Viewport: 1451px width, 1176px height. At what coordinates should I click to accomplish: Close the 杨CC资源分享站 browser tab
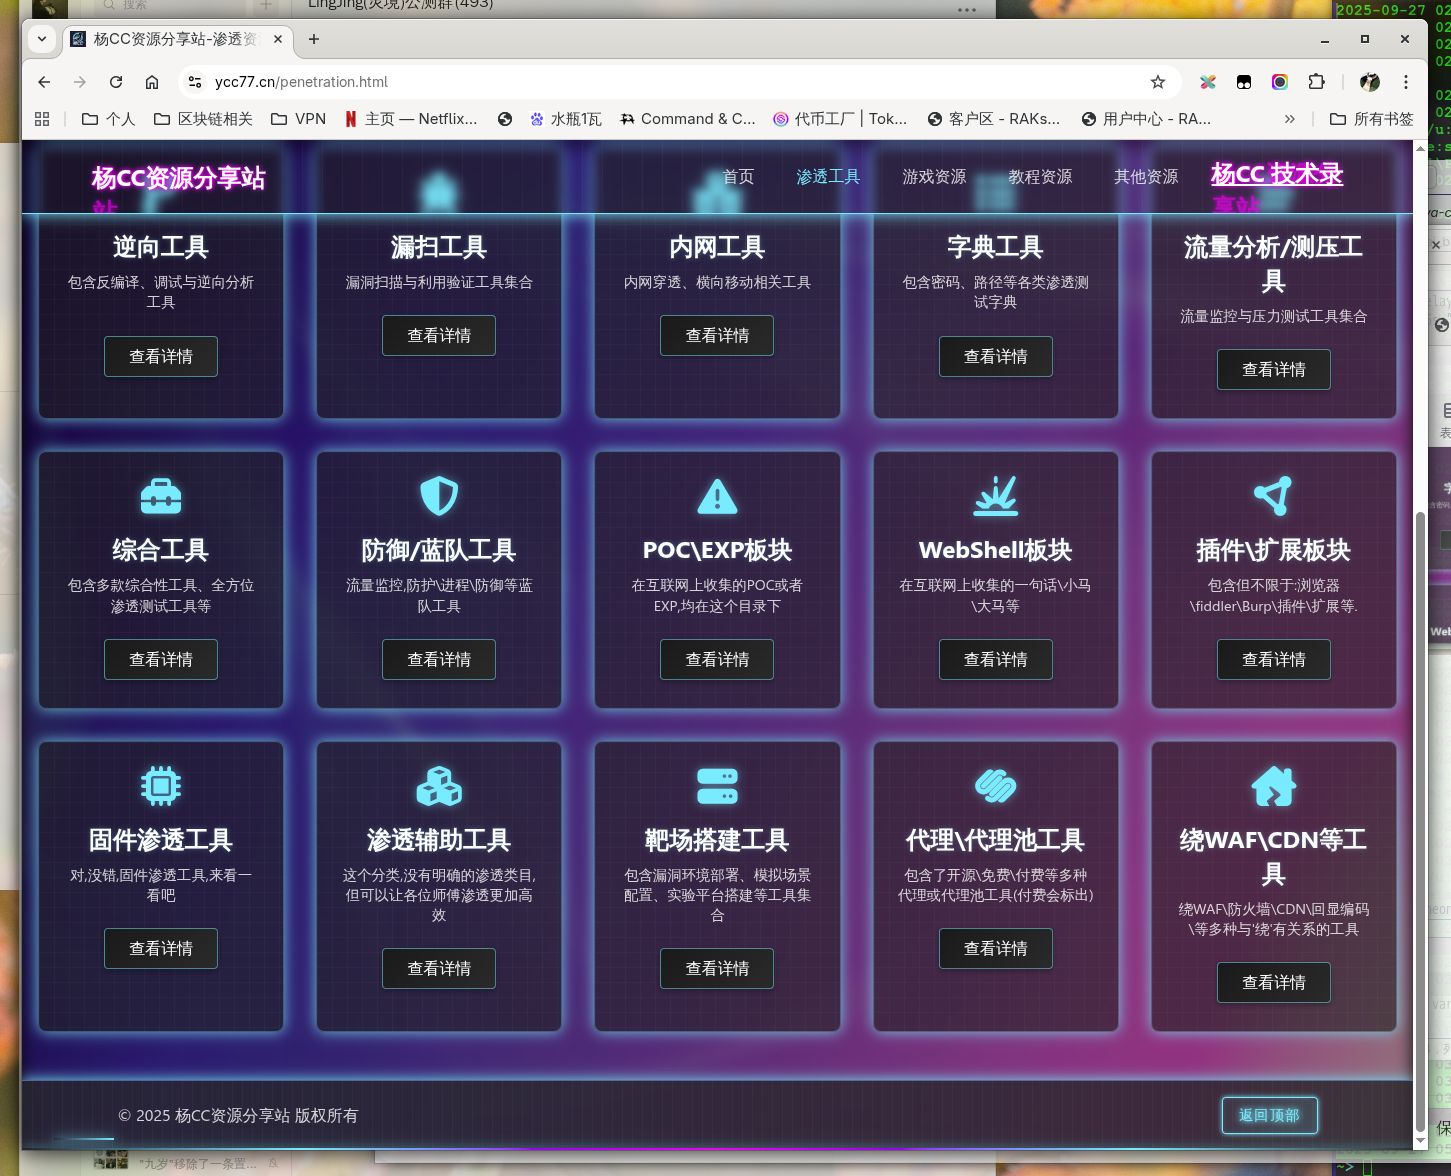[278, 39]
